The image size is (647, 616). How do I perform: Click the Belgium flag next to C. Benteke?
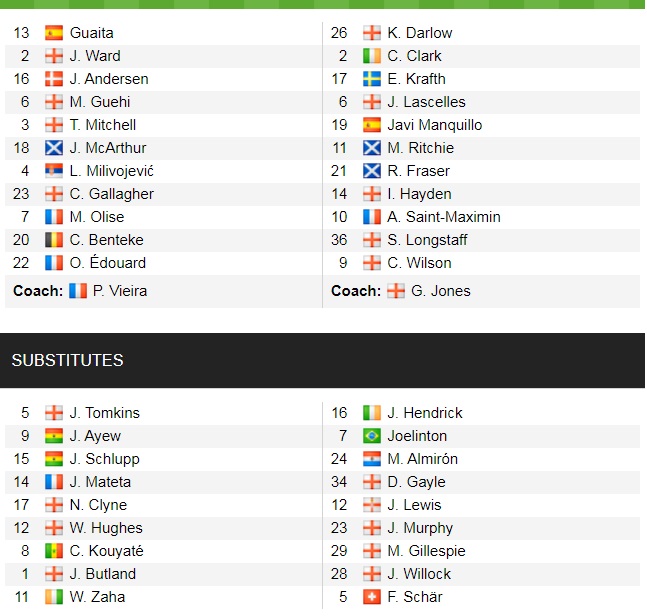54,240
